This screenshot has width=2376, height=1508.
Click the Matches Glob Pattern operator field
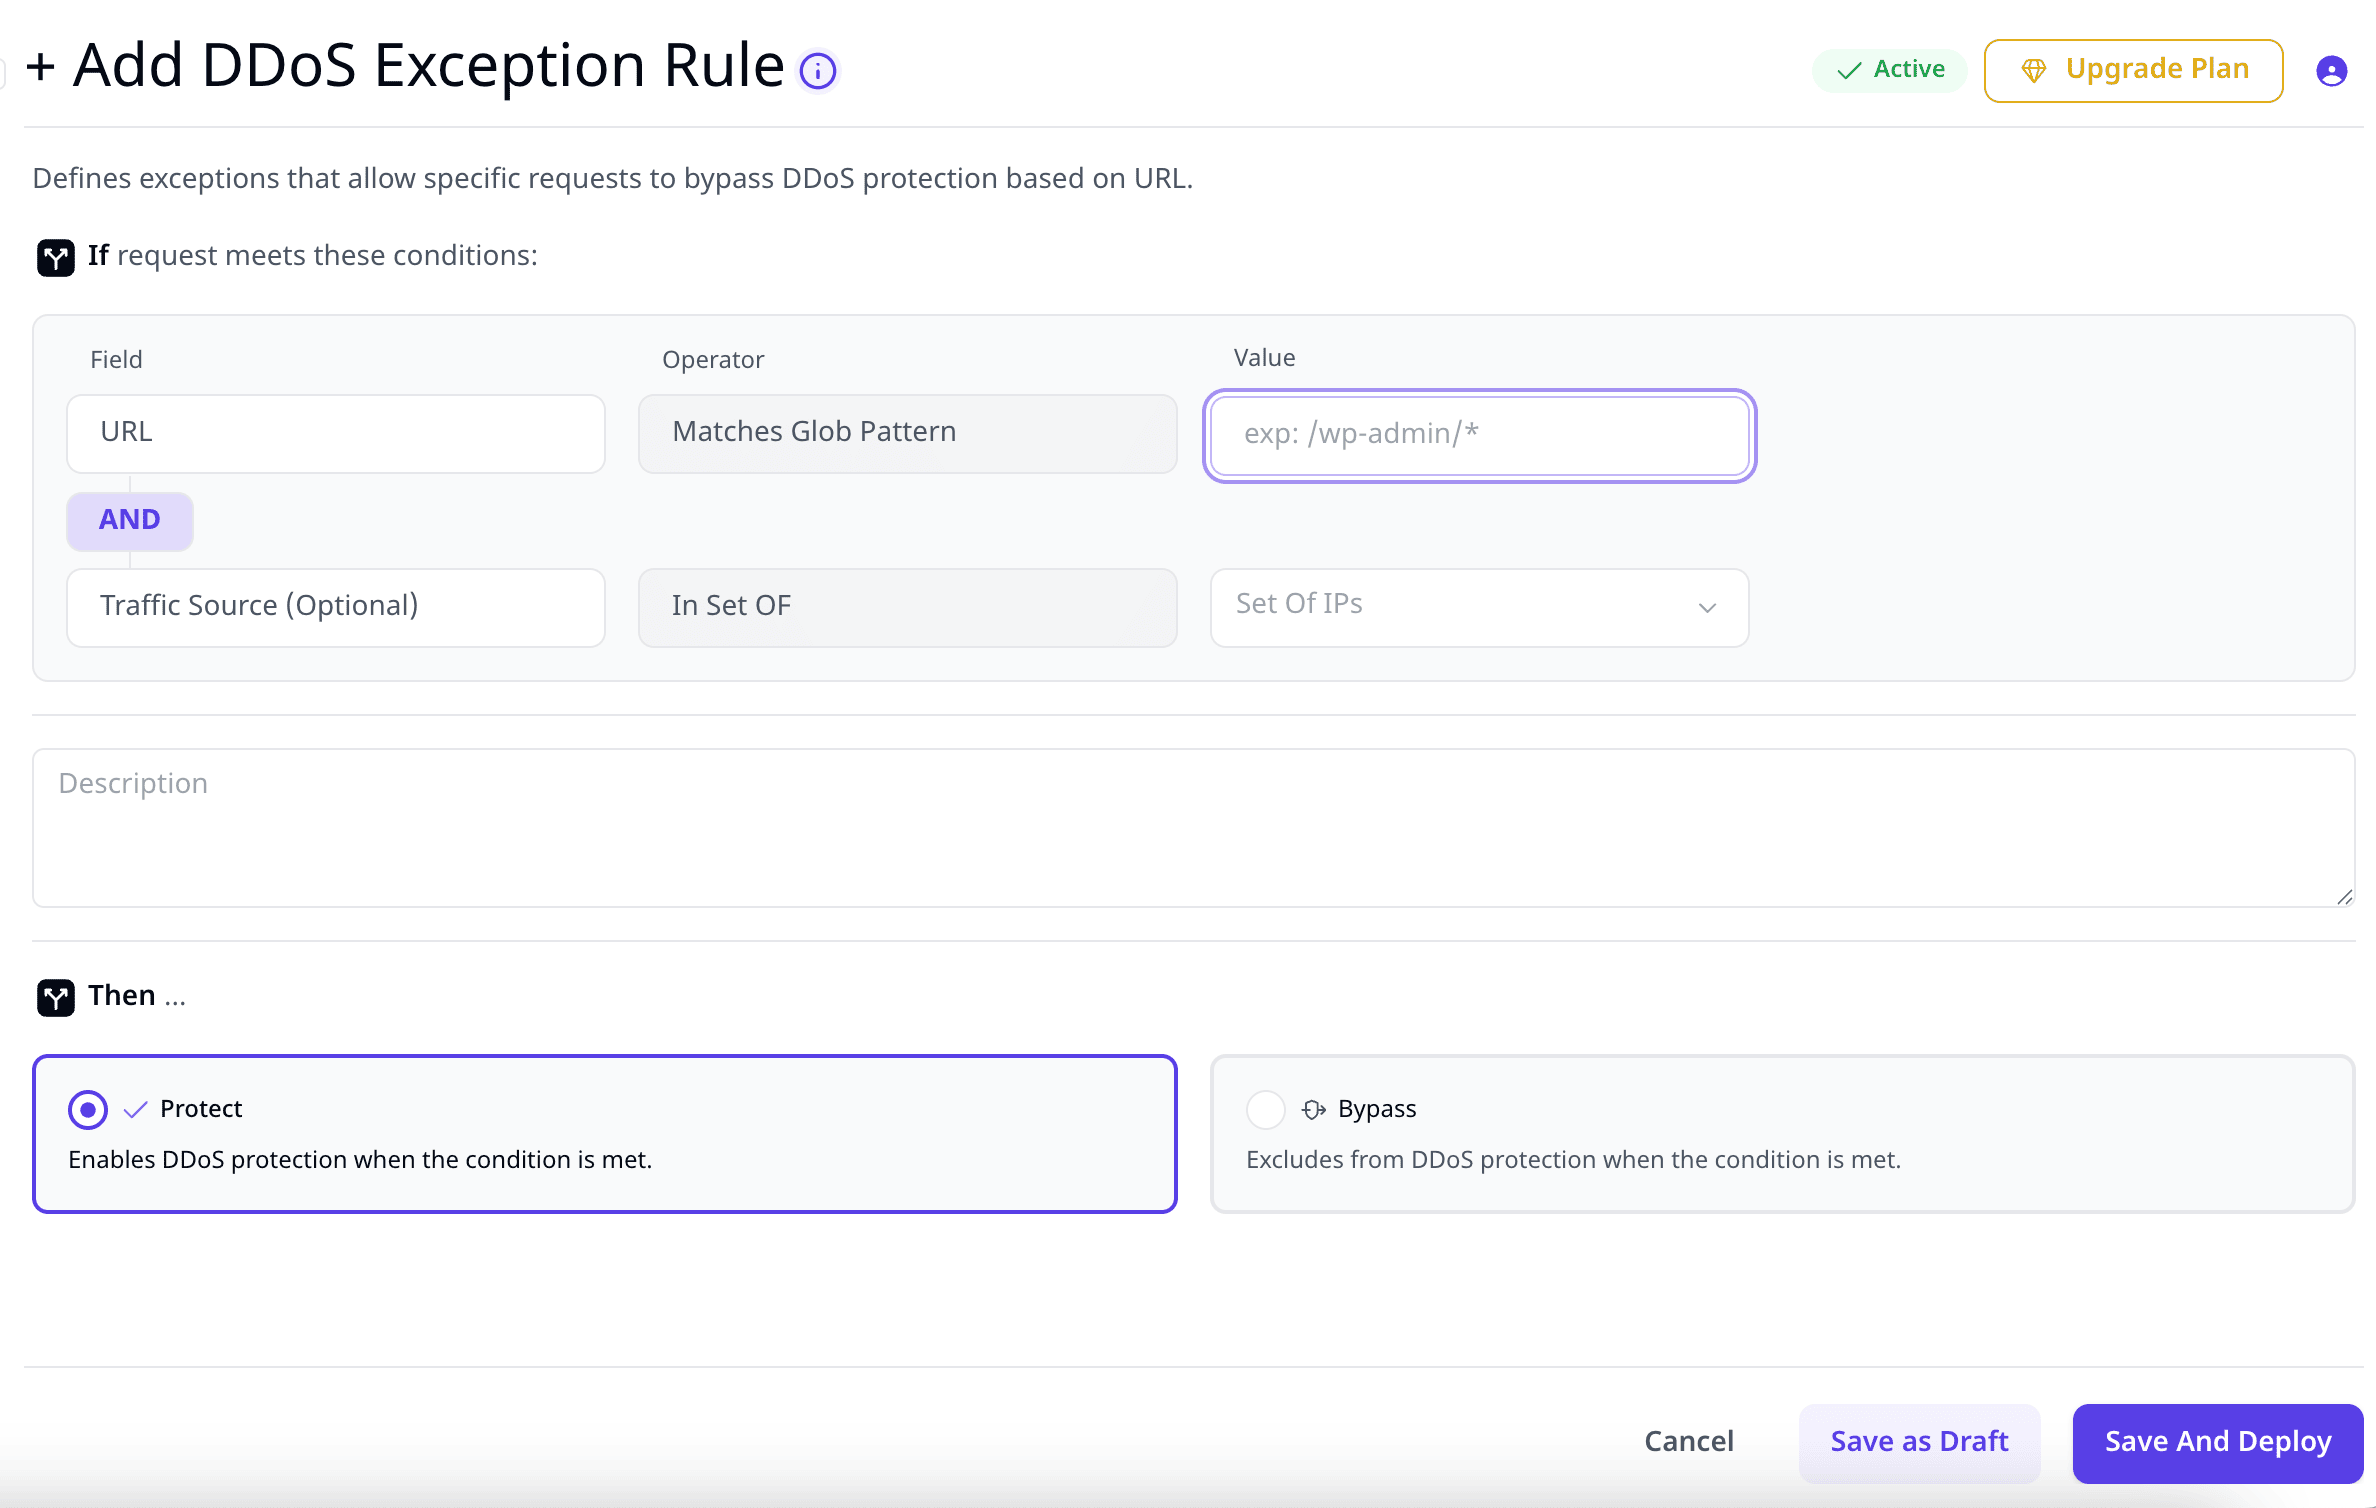(907, 433)
